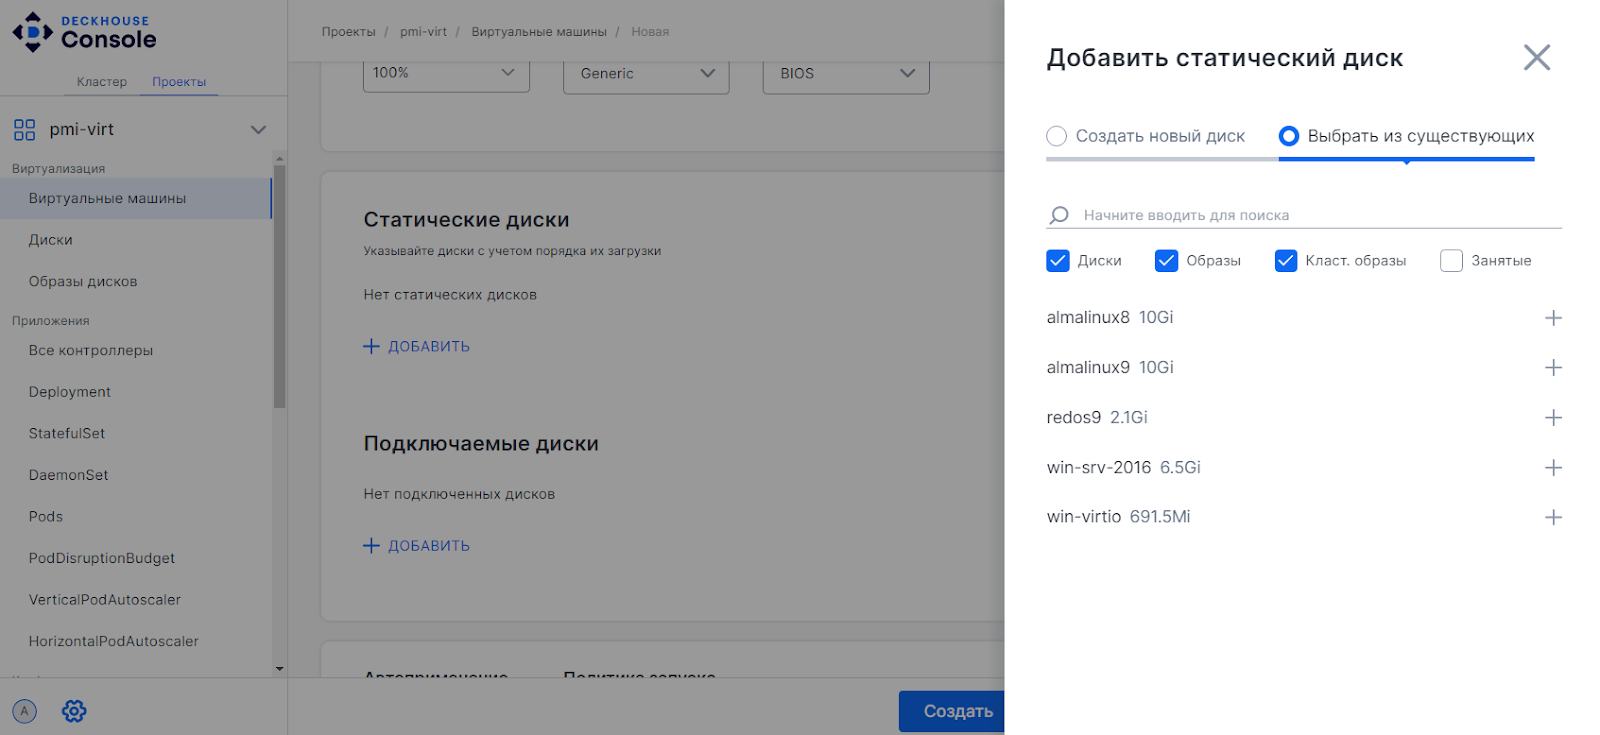
Task: Uncheck the Диски filter checkbox
Action: click(1058, 261)
